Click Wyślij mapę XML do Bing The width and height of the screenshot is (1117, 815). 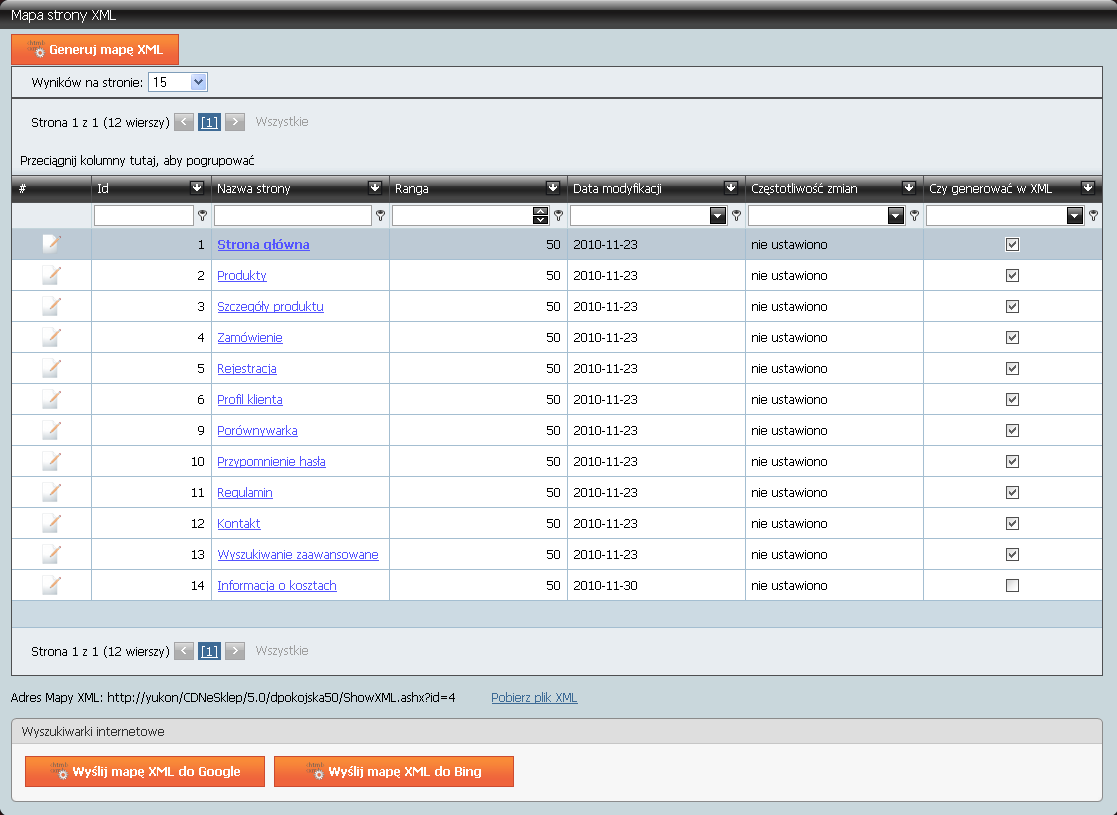[393, 772]
